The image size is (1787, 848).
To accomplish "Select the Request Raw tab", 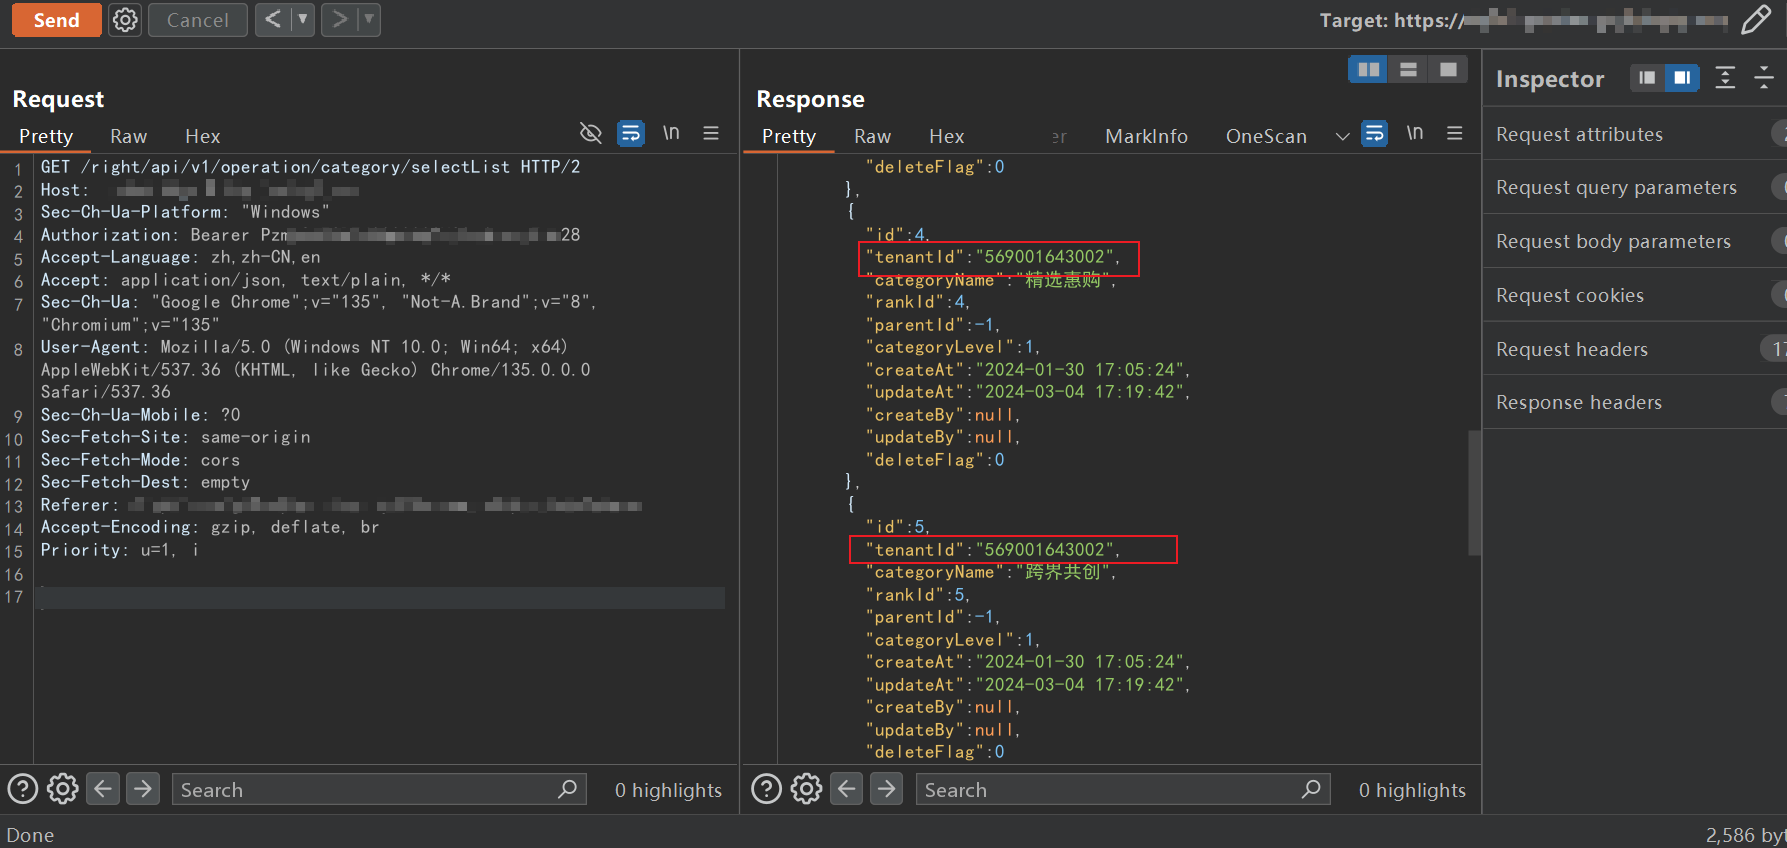I will click(128, 136).
